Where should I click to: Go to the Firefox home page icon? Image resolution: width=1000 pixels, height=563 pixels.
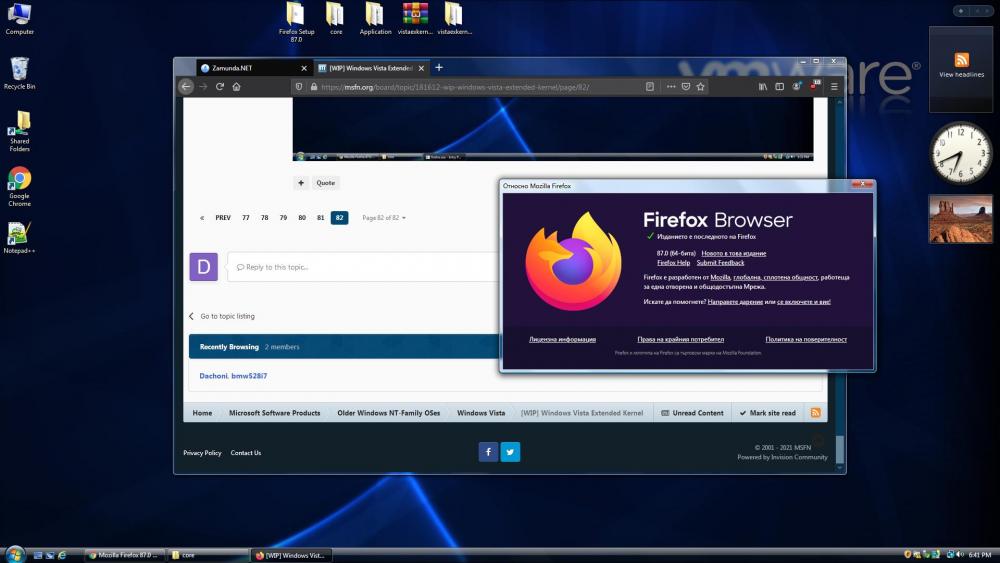pyautogui.click(x=236, y=87)
